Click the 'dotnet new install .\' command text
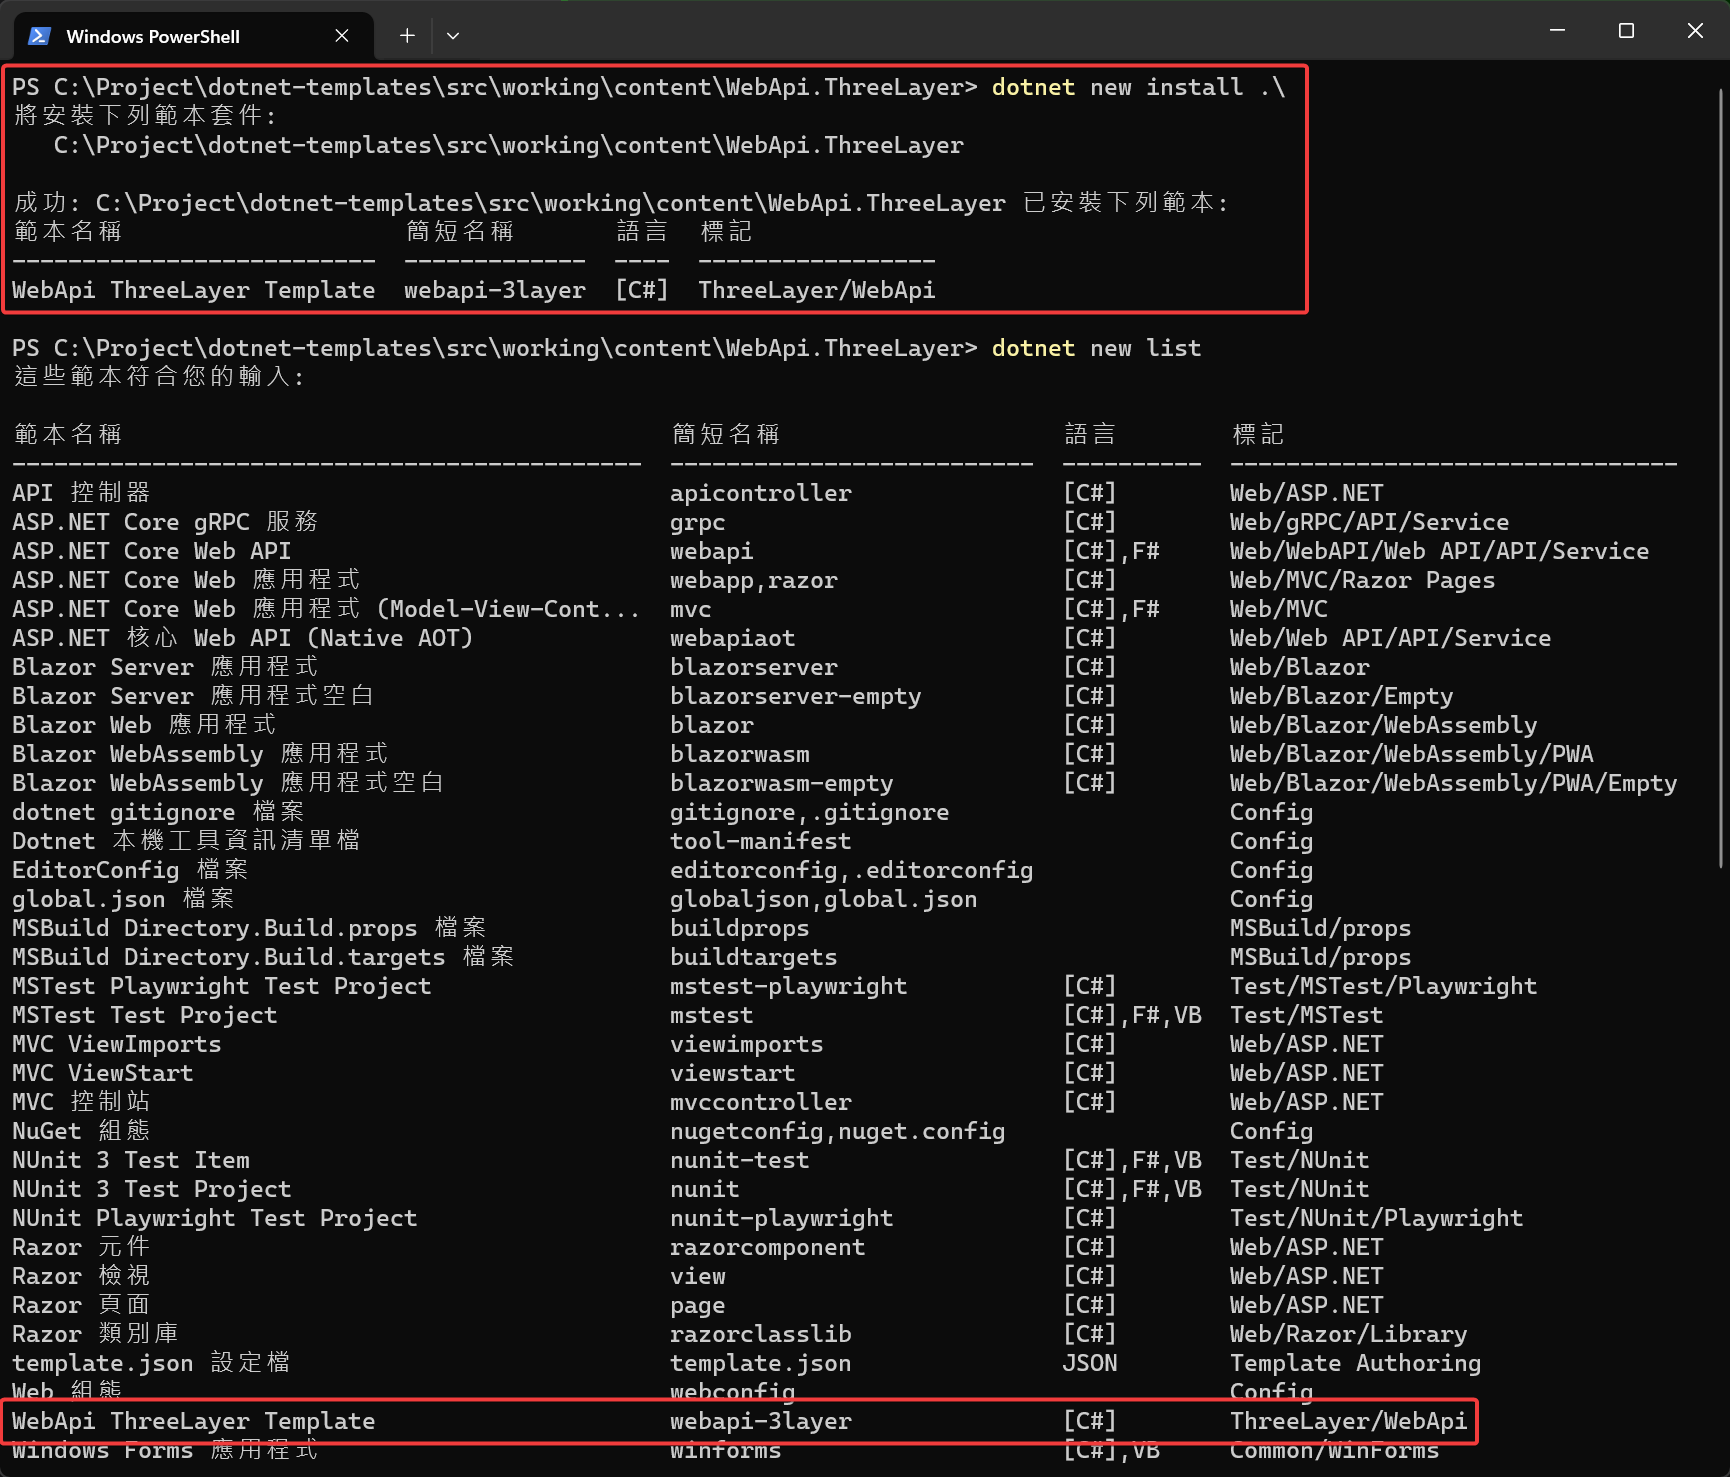Screen dimensions: 1730x1477 point(1138,88)
